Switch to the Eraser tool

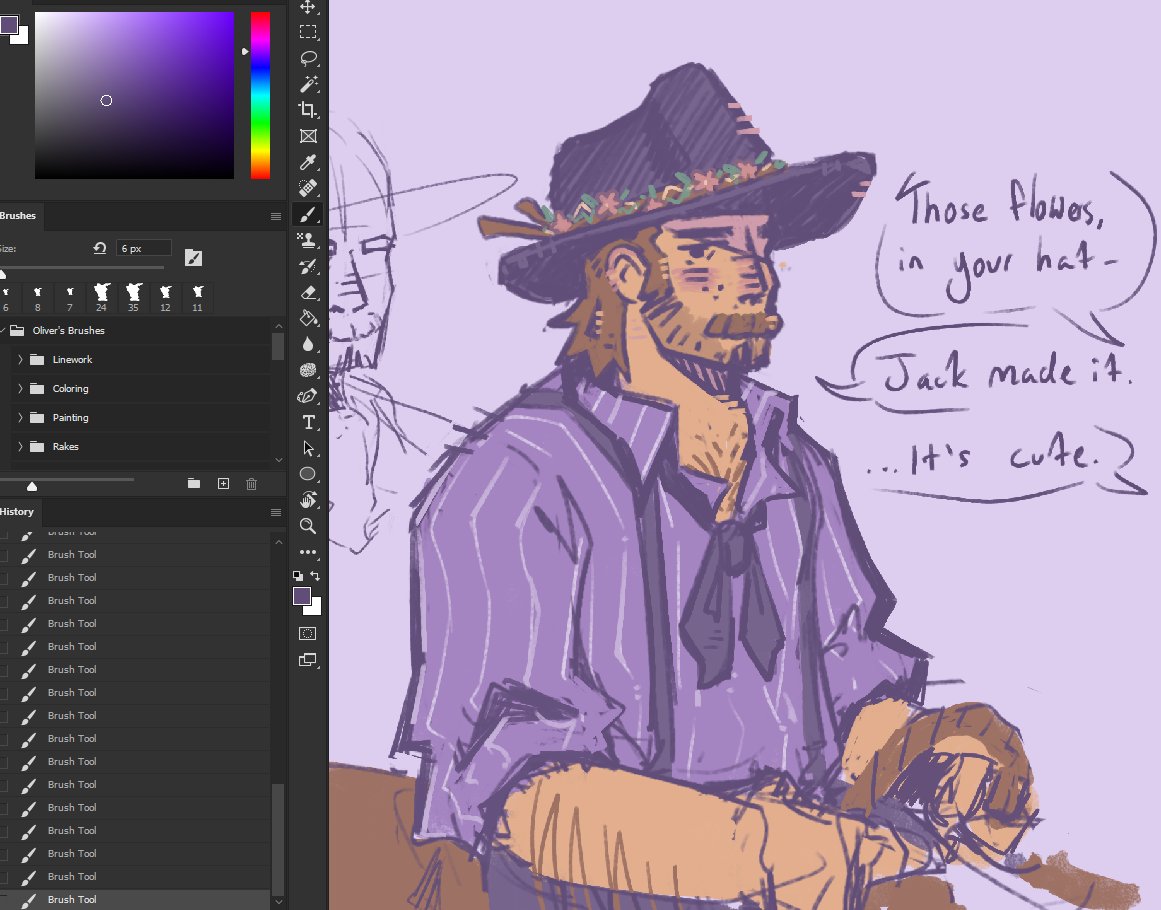coord(309,292)
